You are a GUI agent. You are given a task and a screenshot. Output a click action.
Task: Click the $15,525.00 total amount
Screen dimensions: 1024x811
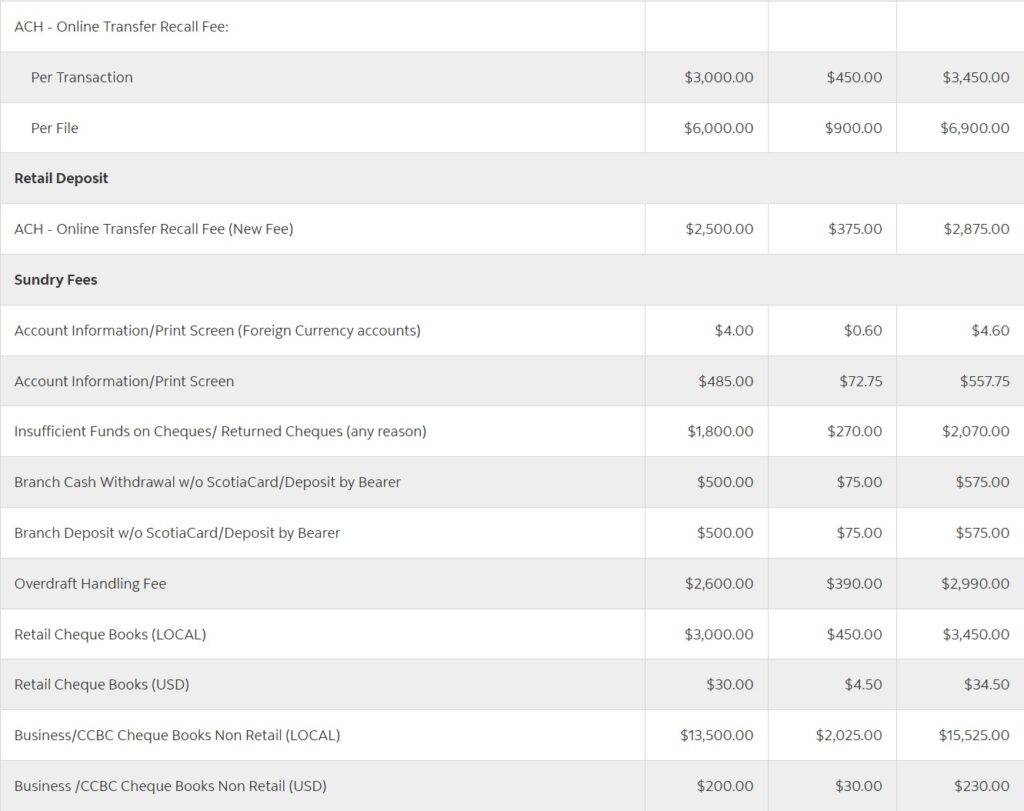point(974,735)
